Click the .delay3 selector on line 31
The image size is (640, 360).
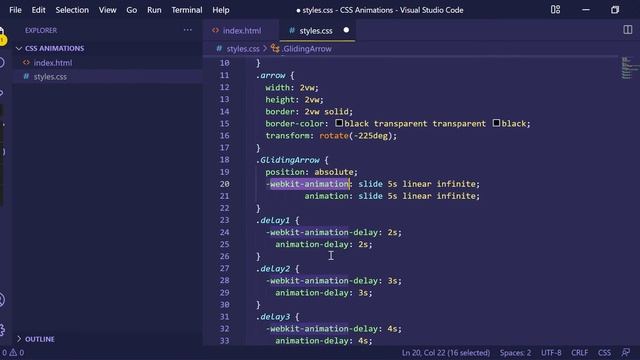pos(273,317)
